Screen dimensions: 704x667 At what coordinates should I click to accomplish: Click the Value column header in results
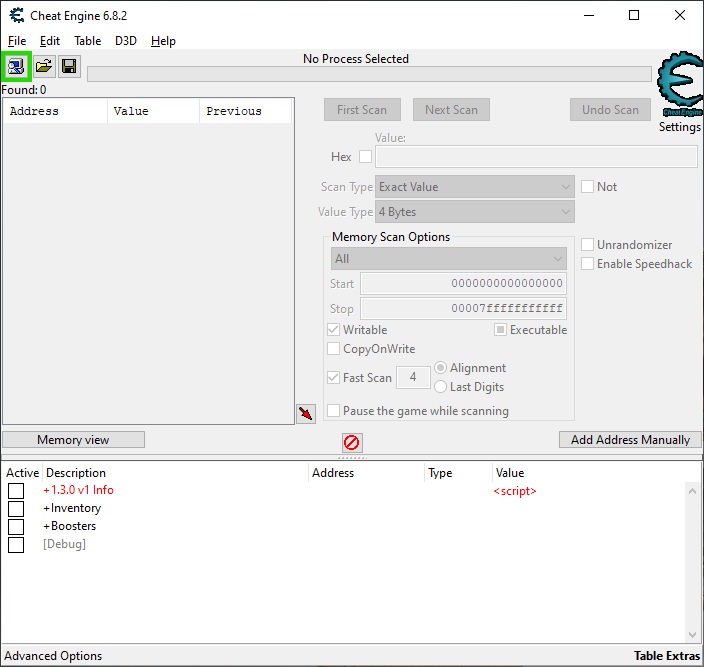pos(153,111)
